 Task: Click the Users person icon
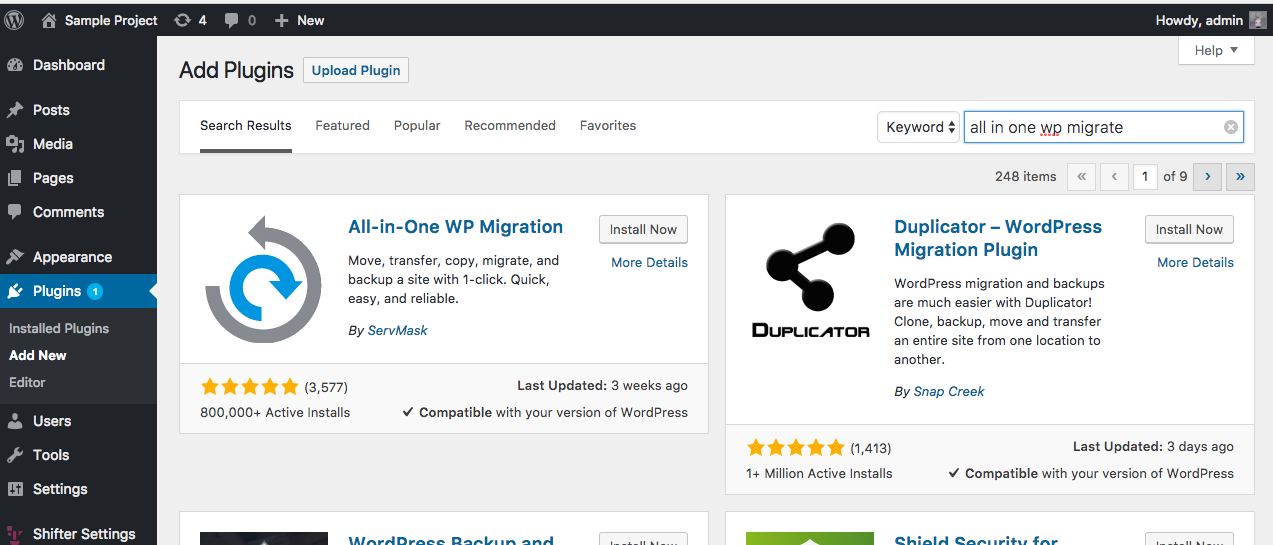(15, 421)
